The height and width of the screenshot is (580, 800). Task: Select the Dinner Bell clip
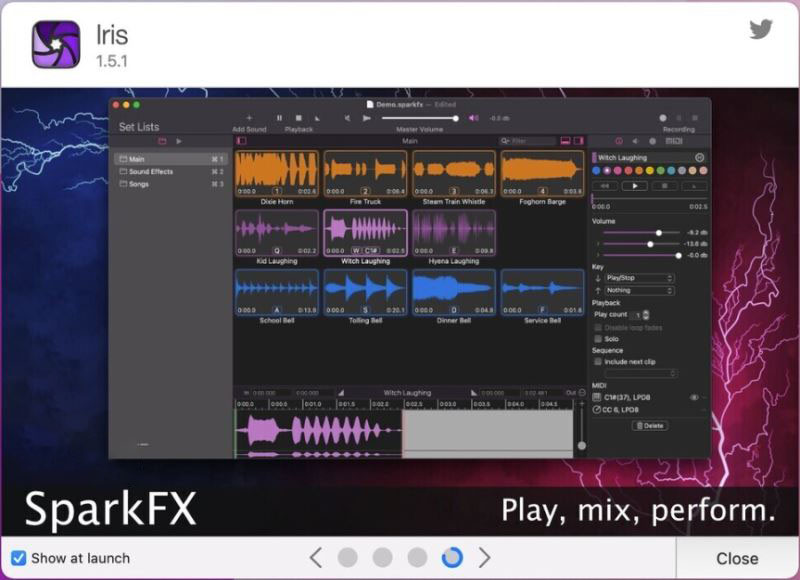pos(454,292)
